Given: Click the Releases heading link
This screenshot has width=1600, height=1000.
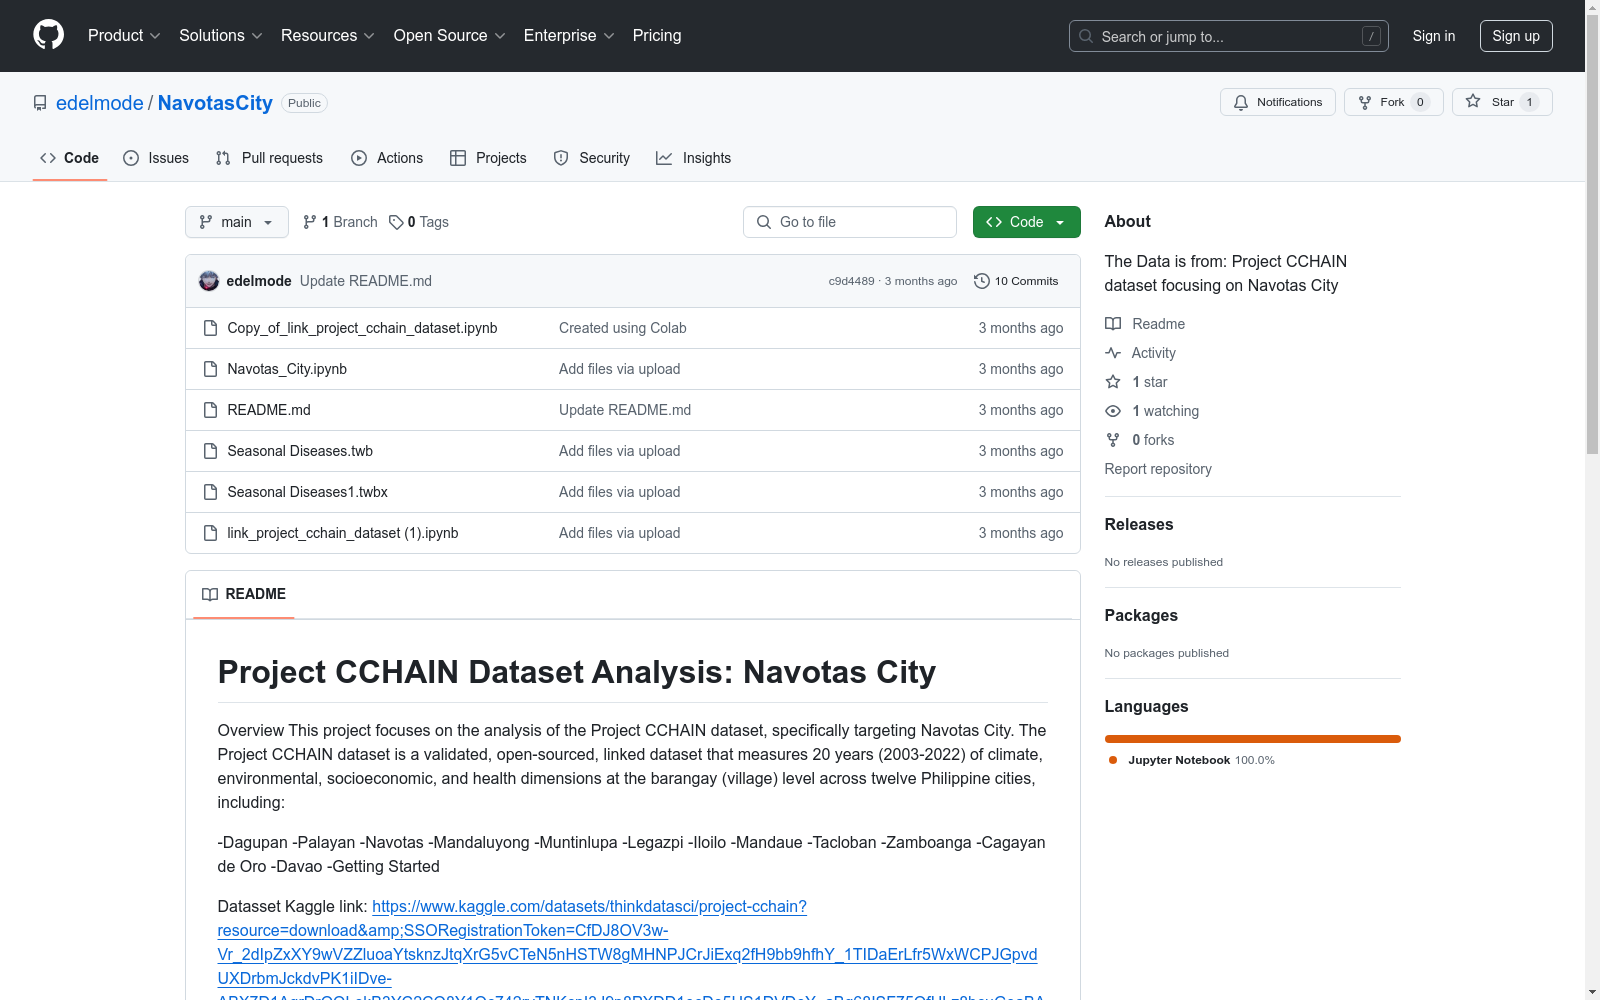Looking at the screenshot, I should [x=1139, y=524].
